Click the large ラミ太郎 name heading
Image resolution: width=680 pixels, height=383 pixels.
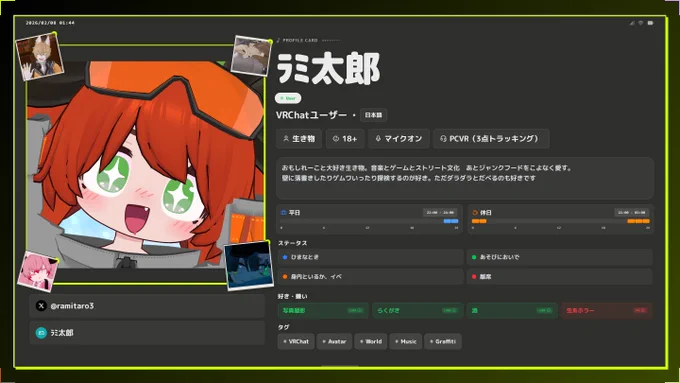tap(328, 69)
